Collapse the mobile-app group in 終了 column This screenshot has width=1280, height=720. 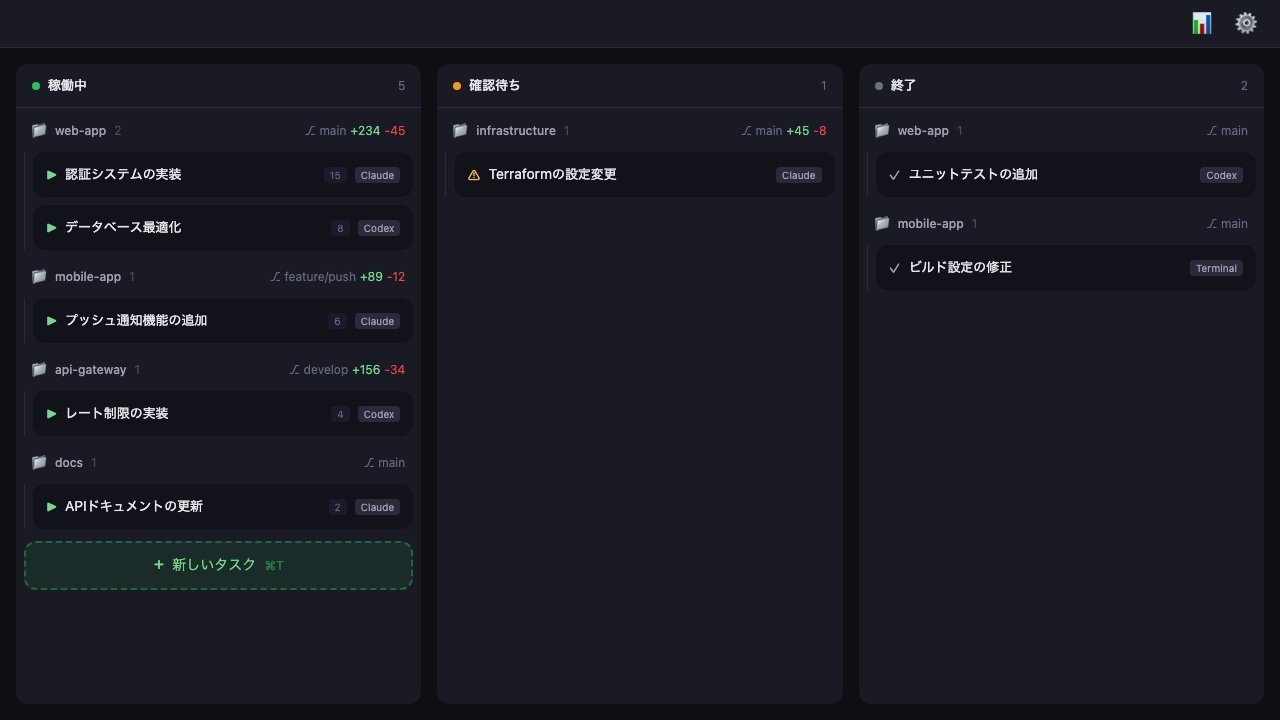click(930, 223)
